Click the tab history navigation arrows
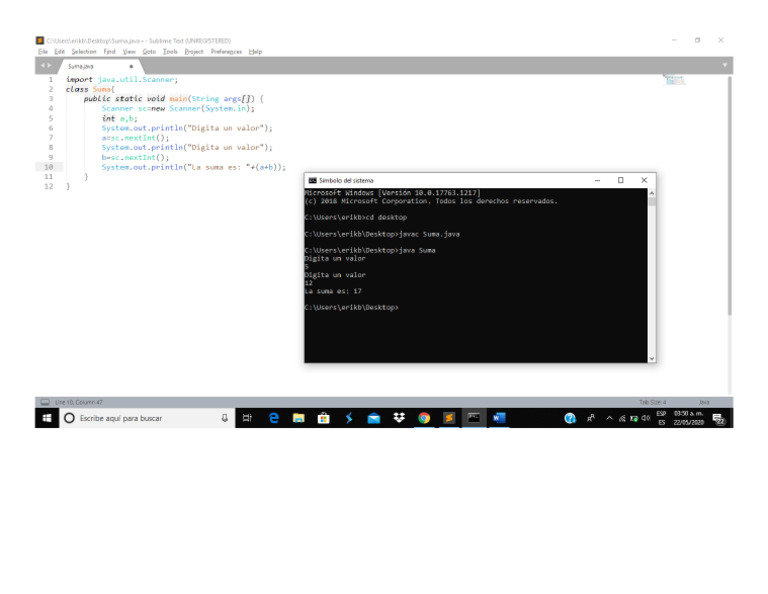This screenshot has width=768, height=594. pyautogui.click(x=46, y=66)
